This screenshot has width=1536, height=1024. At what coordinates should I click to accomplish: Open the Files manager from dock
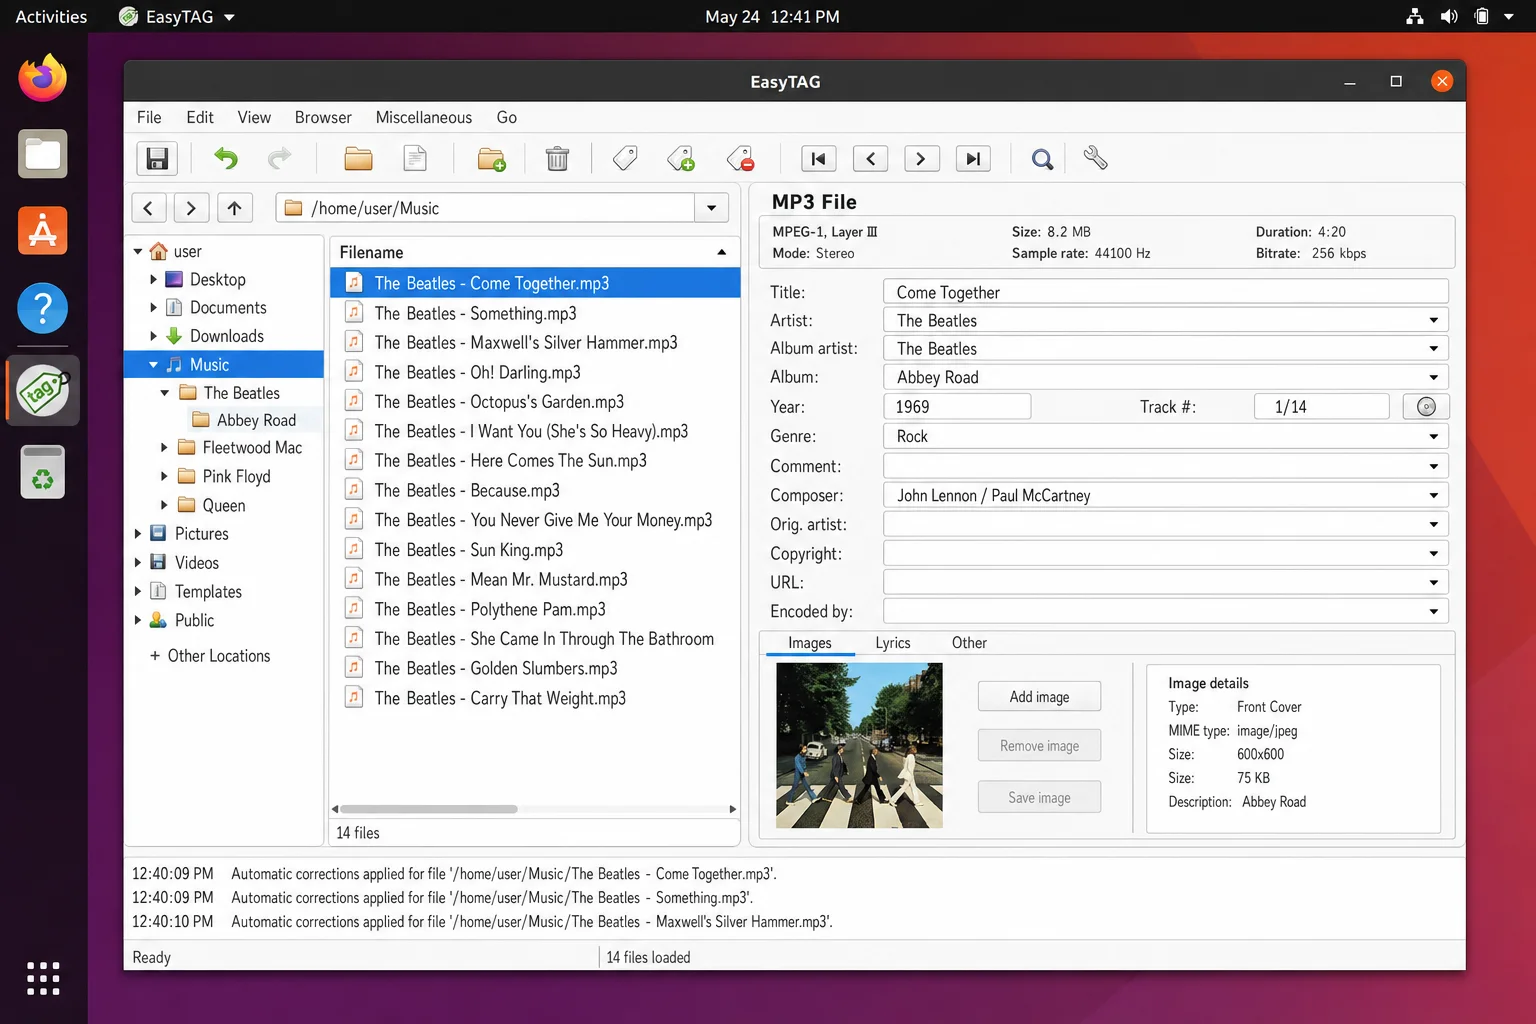pyautogui.click(x=43, y=154)
